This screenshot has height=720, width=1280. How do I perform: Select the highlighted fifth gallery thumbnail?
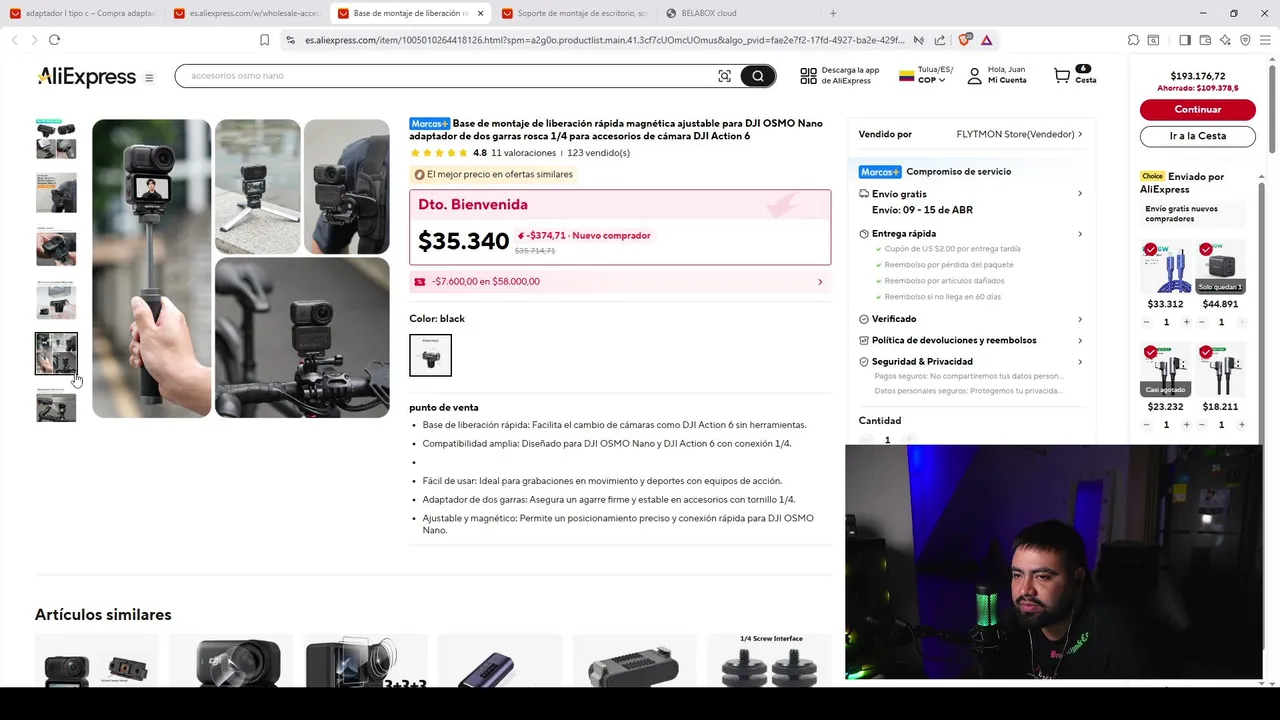click(56, 354)
